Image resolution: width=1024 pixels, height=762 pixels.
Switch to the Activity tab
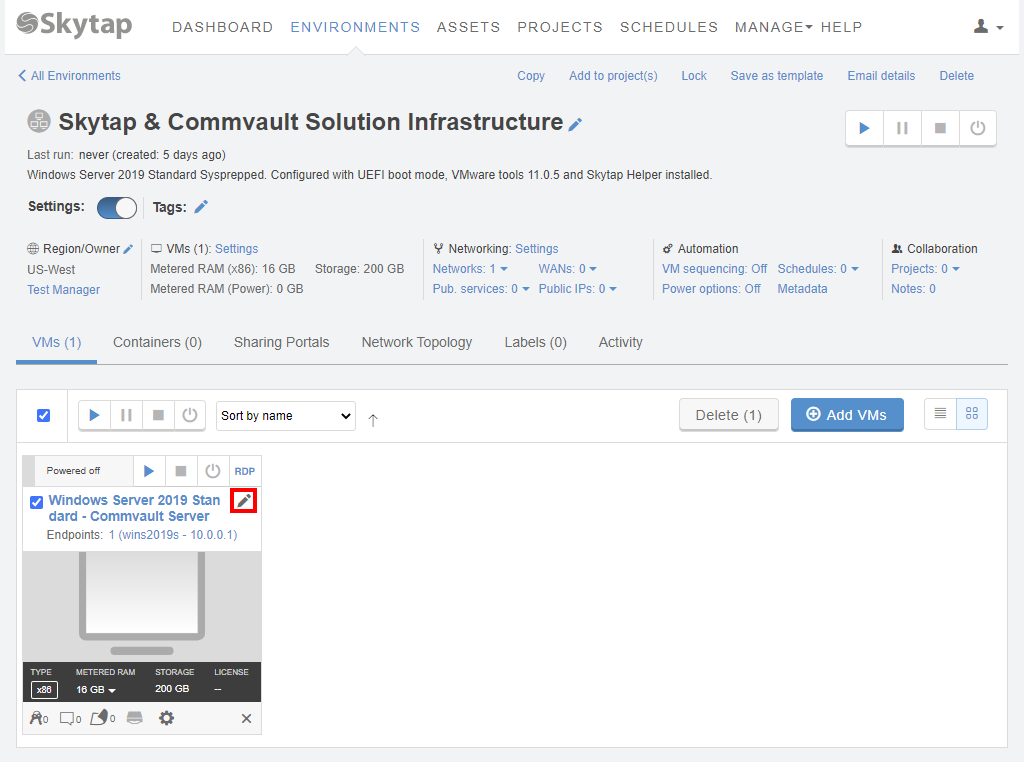point(620,342)
